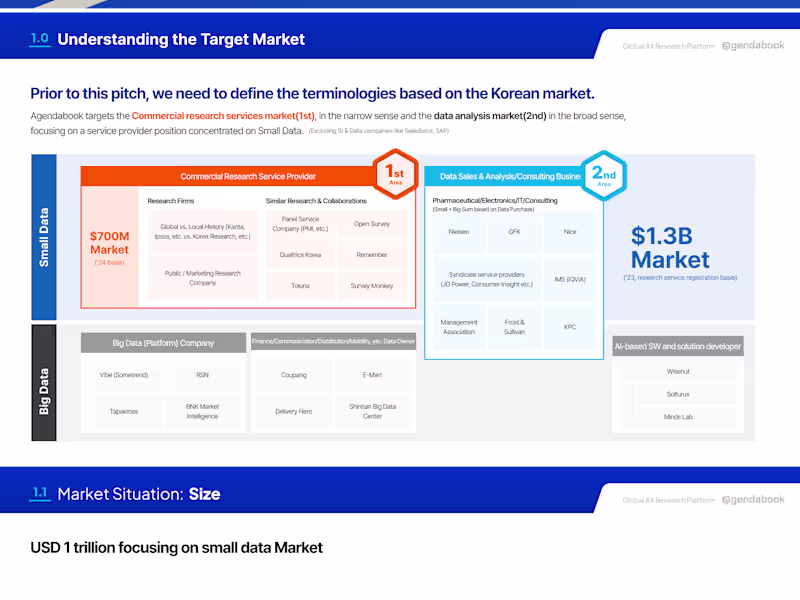Click 'Global AX Research Platform' in 1.1 header
This screenshot has height=600, width=800.
pos(668,501)
